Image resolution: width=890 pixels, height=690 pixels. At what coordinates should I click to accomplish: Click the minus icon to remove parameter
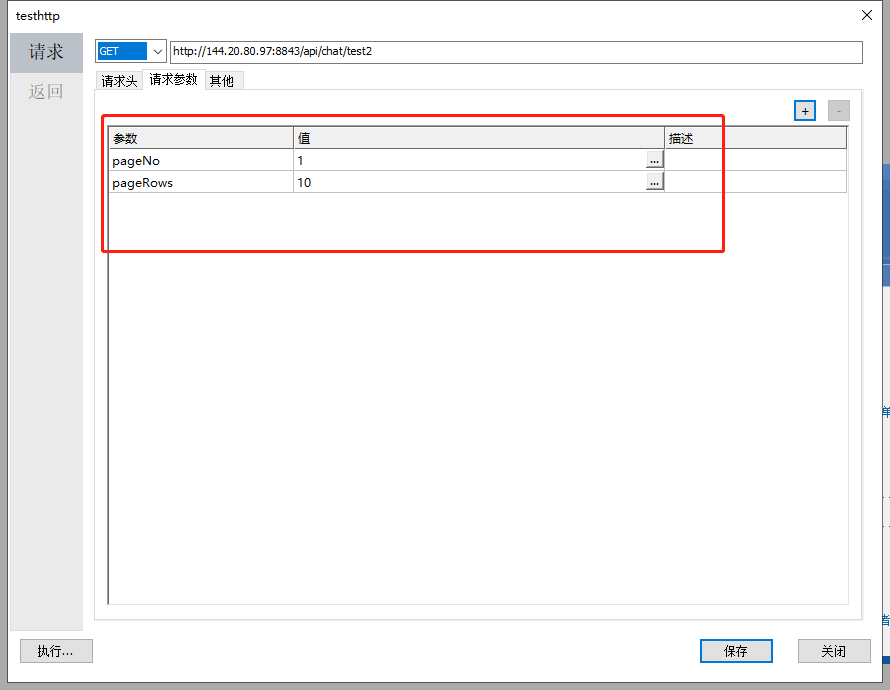click(838, 111)
